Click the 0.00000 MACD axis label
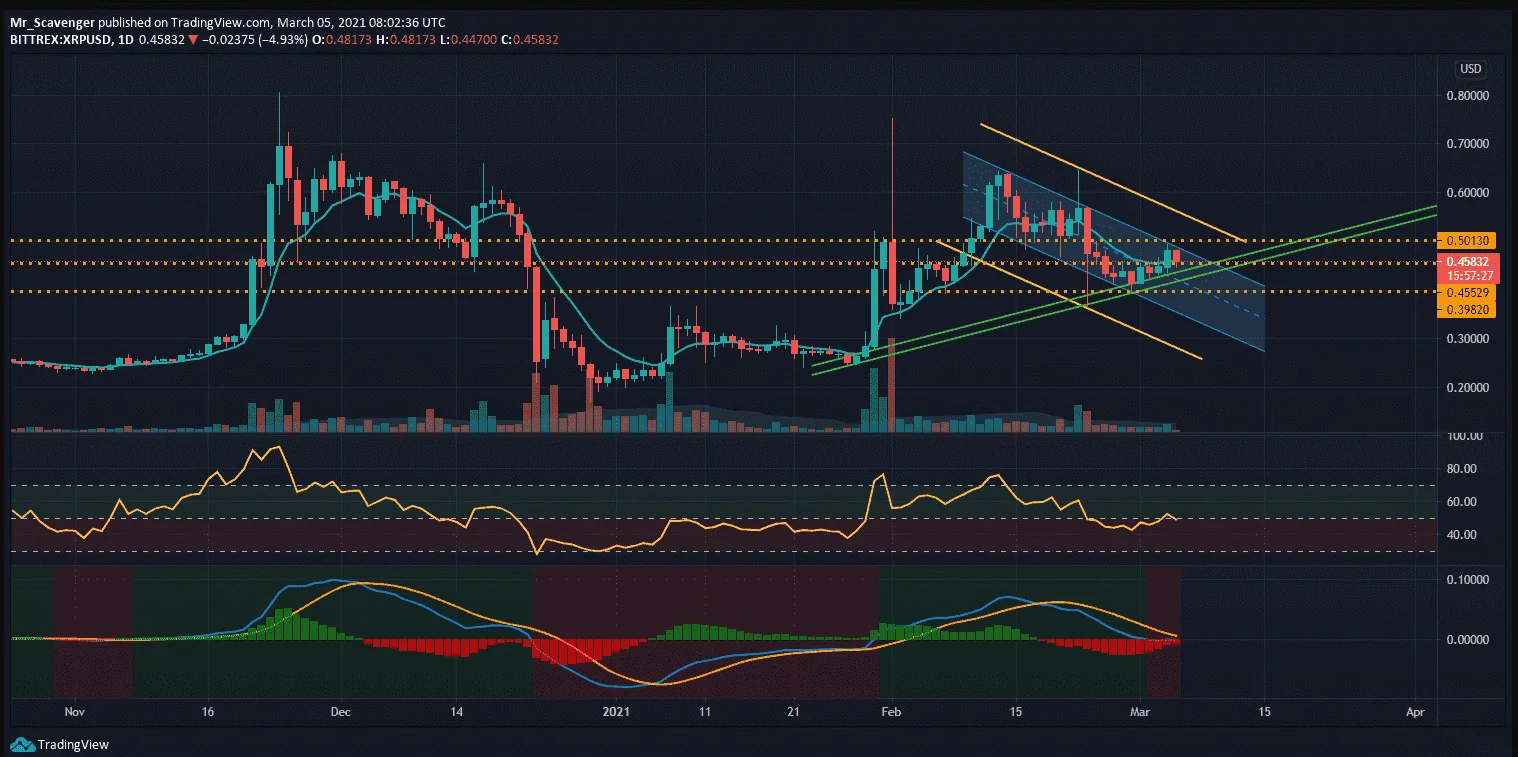1518x757 pixels. (1468, 639)
